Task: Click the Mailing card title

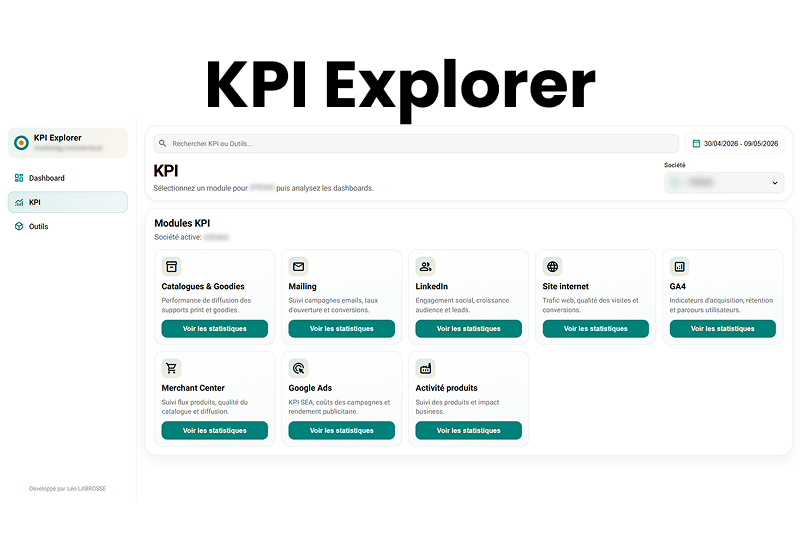Action: point(303,287)
